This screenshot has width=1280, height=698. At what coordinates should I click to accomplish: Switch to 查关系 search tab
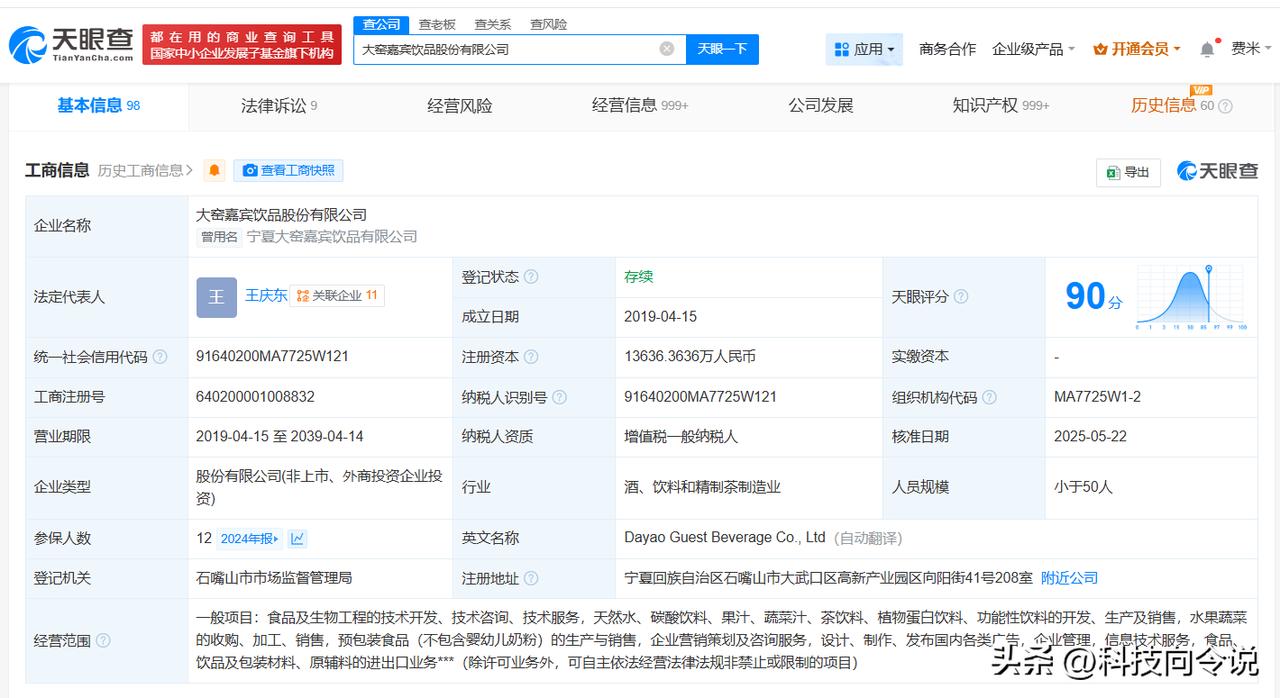pos(492,24)
